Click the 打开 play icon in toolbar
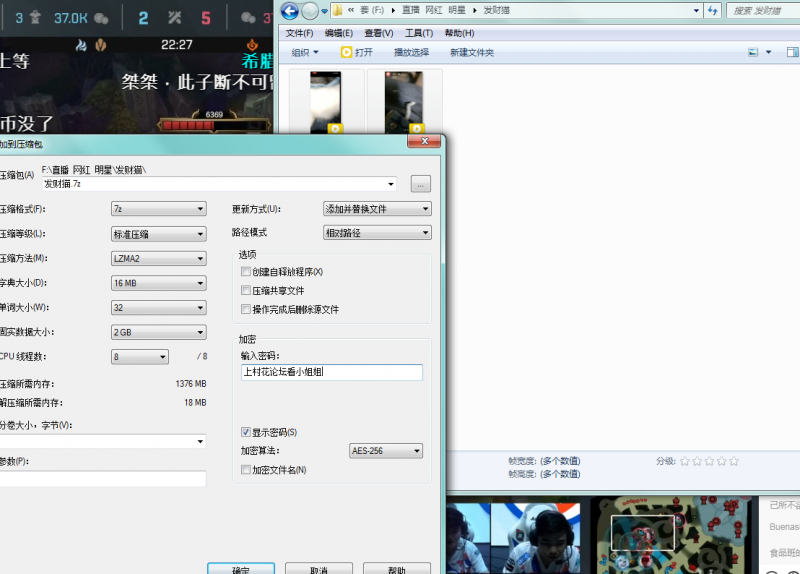This screenshot has height=574, width=800. point(346,52)
